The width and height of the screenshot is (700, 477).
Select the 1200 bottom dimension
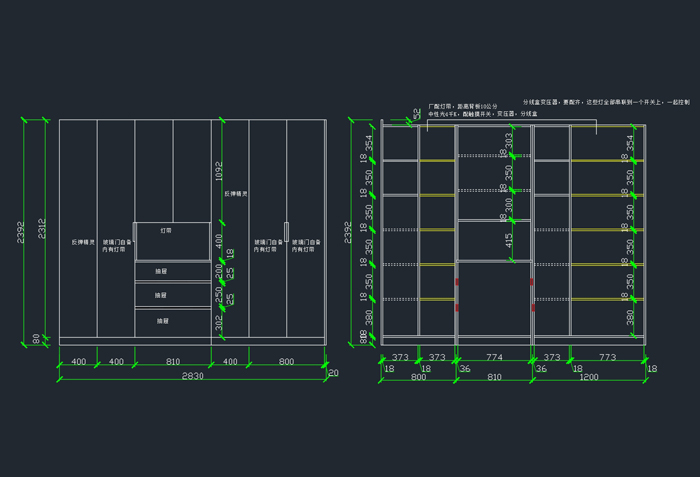588,379
